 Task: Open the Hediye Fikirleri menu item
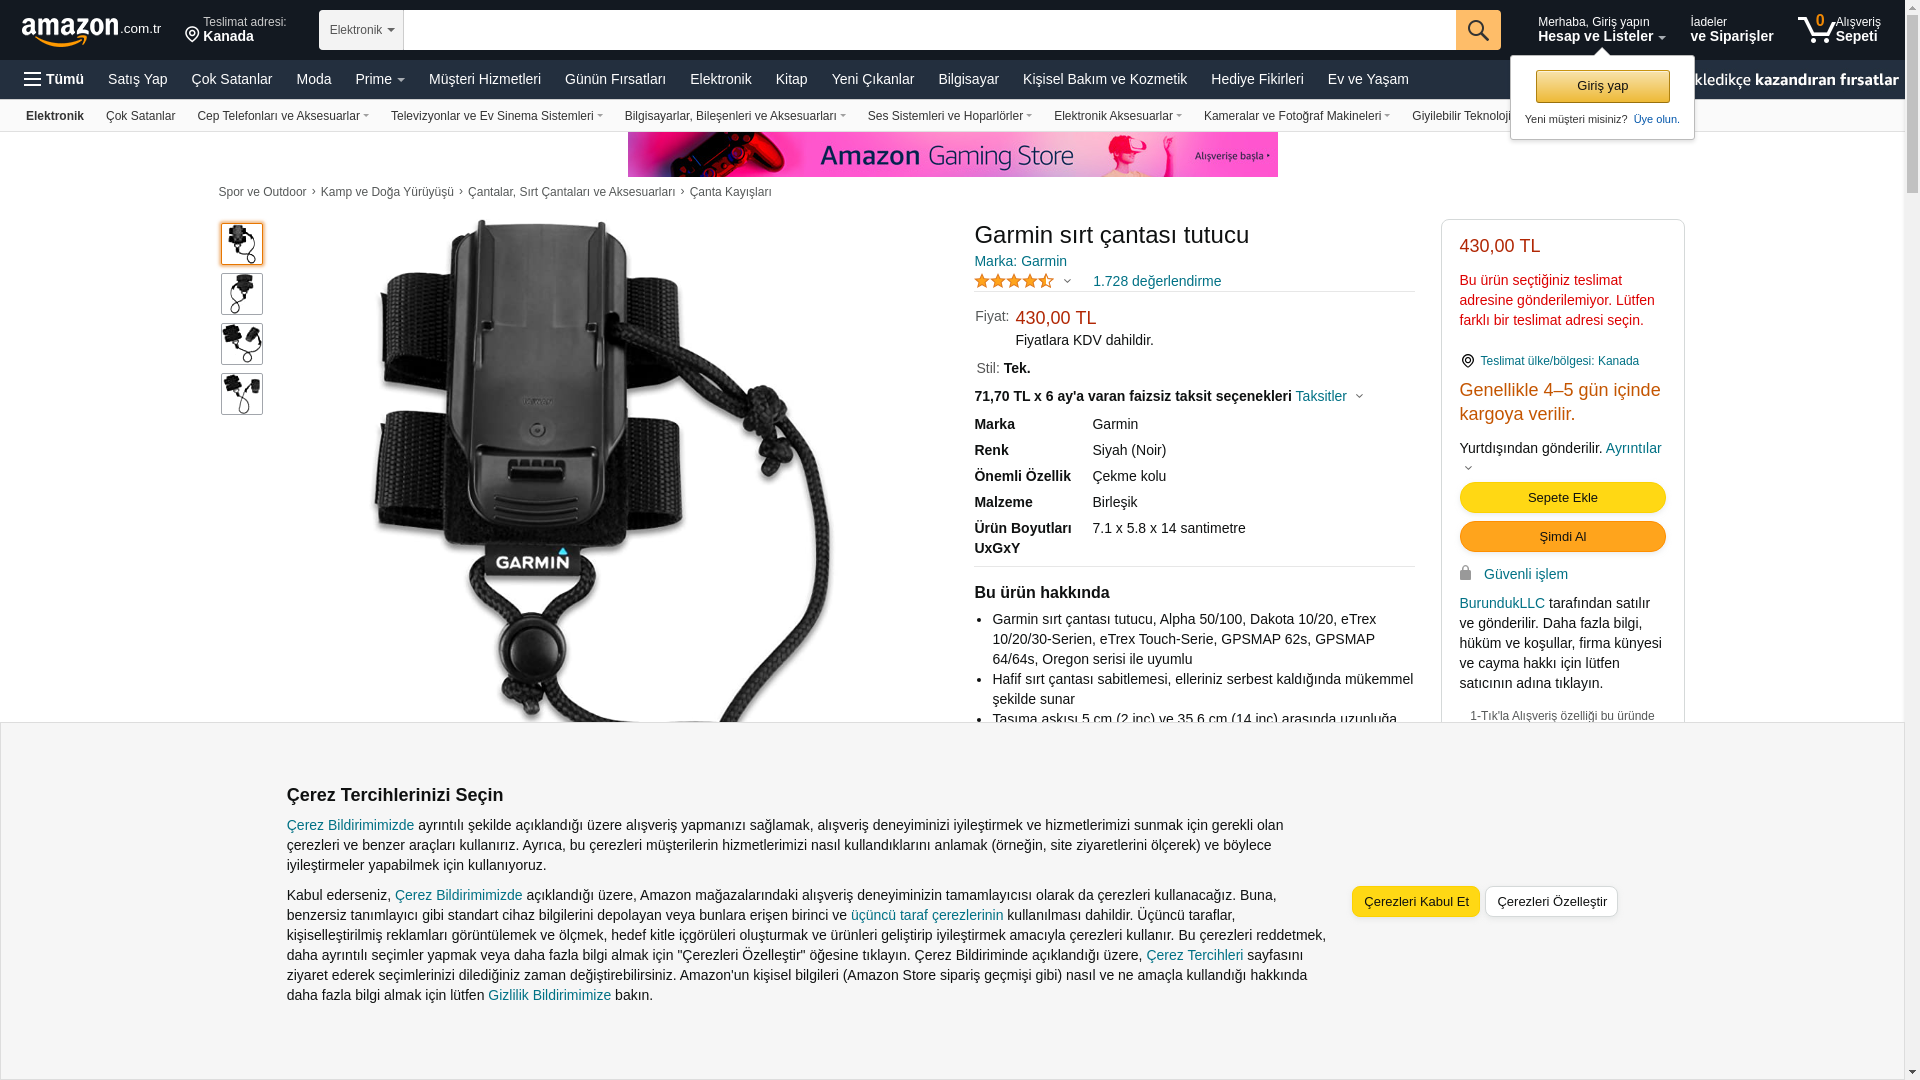tap(1257, 79)
